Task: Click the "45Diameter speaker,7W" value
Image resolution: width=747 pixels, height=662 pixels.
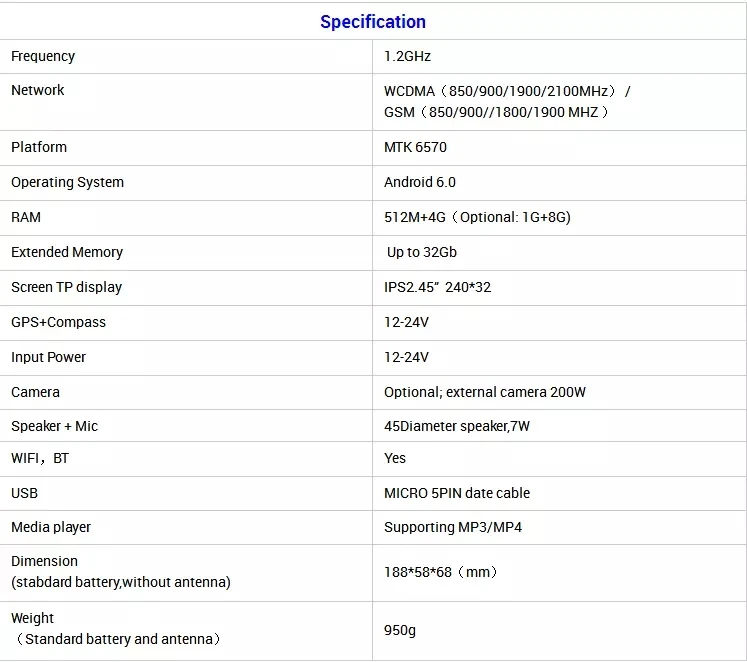Action: click(457, 426)
